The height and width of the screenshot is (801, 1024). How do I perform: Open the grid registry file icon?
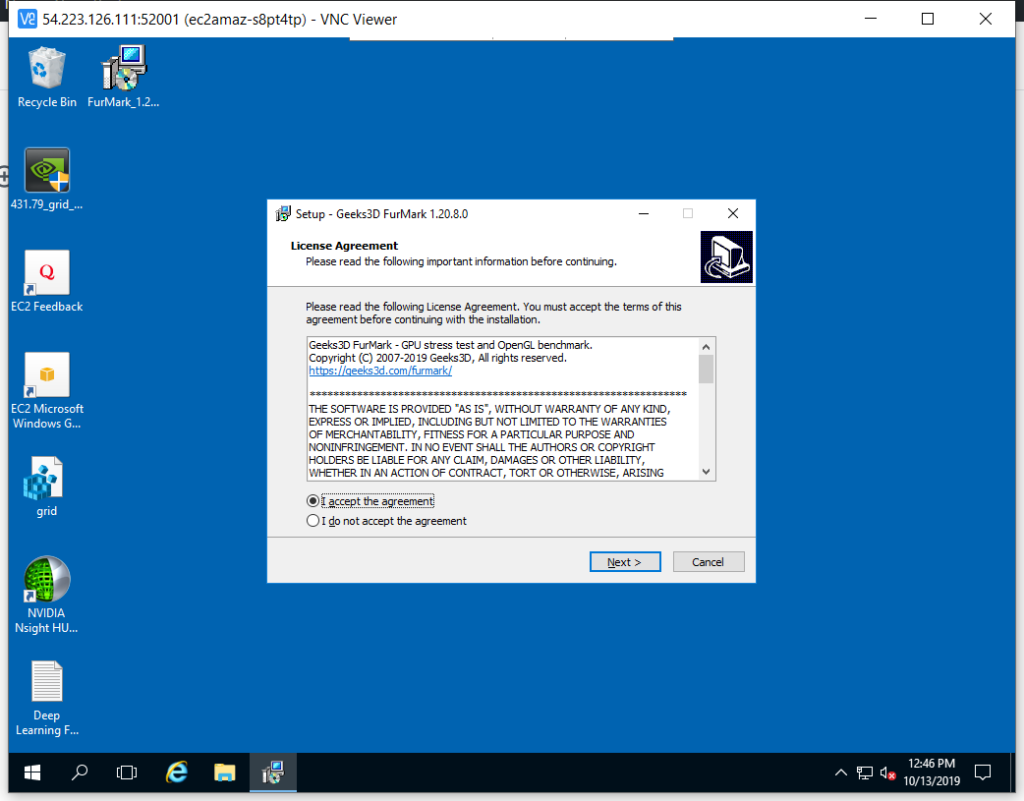[47, 478]
